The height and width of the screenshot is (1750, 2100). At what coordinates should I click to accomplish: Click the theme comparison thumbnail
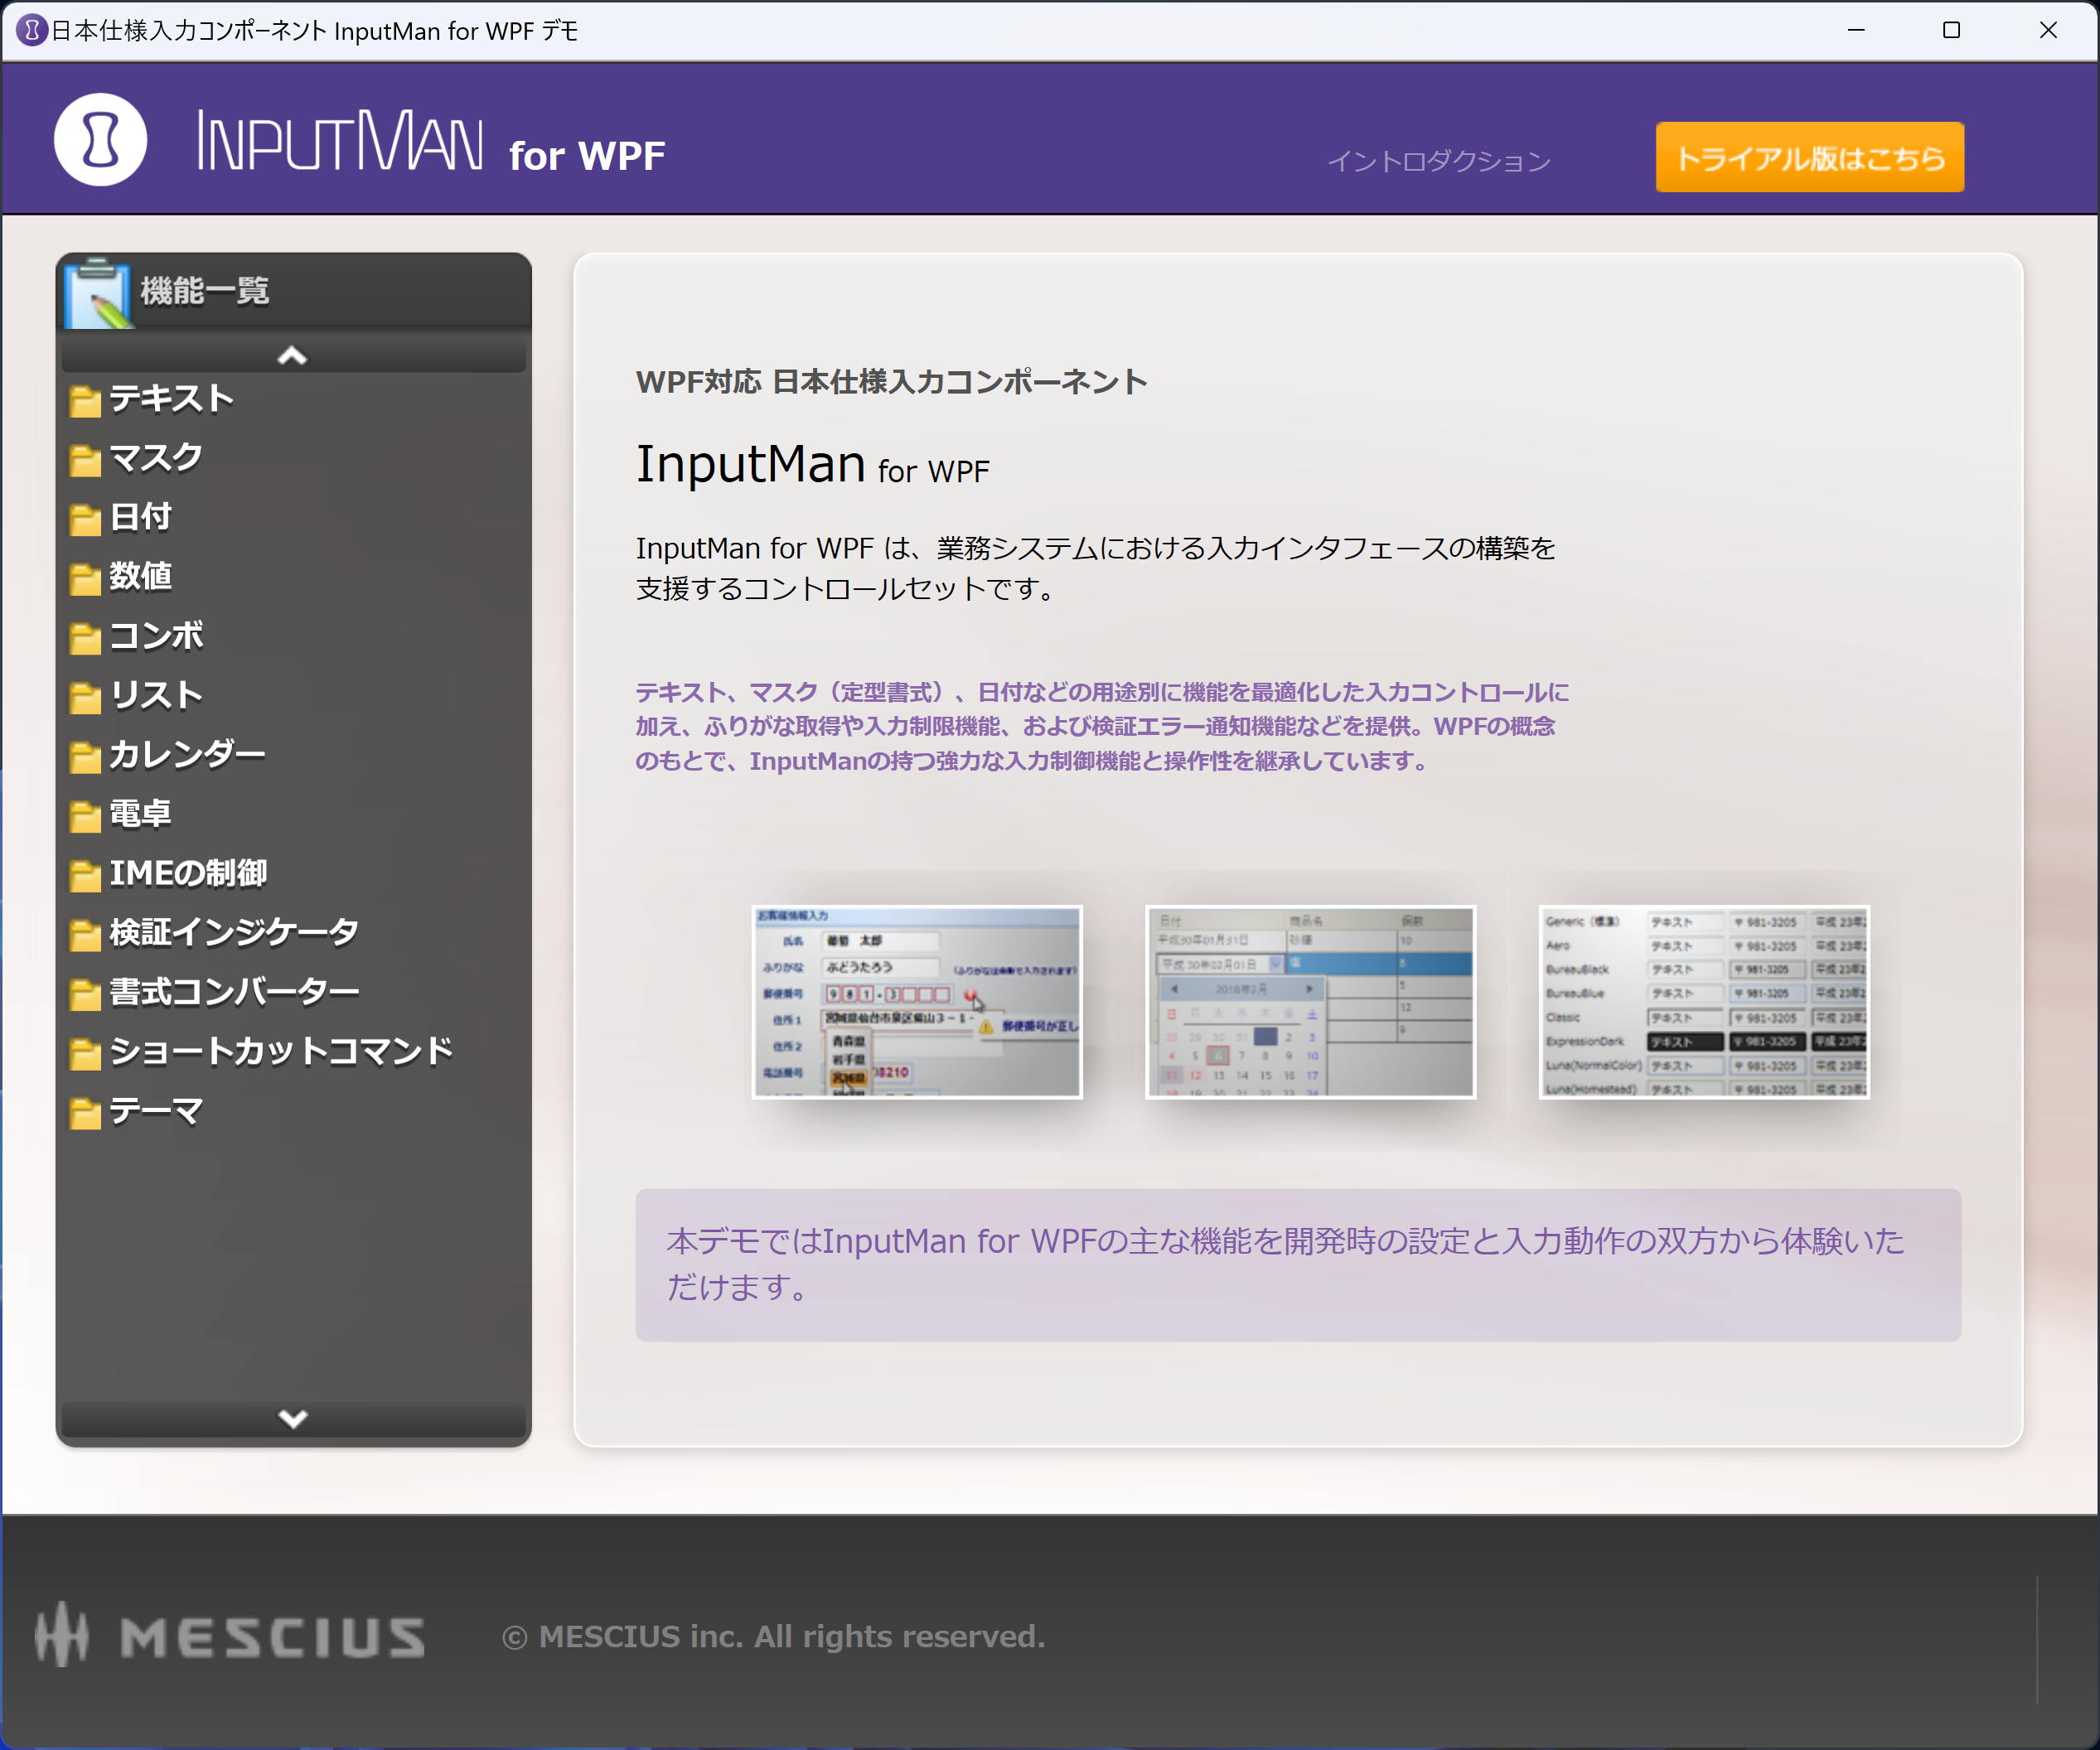point(1704,1002)
